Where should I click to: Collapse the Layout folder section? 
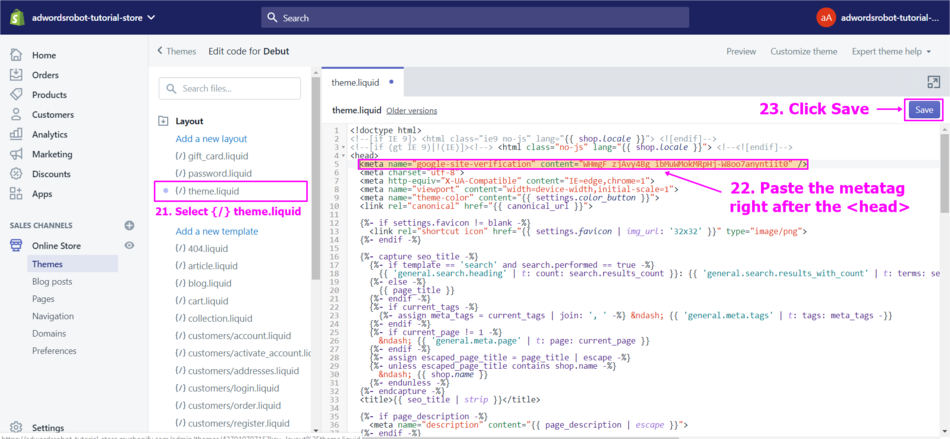(164, 121)
